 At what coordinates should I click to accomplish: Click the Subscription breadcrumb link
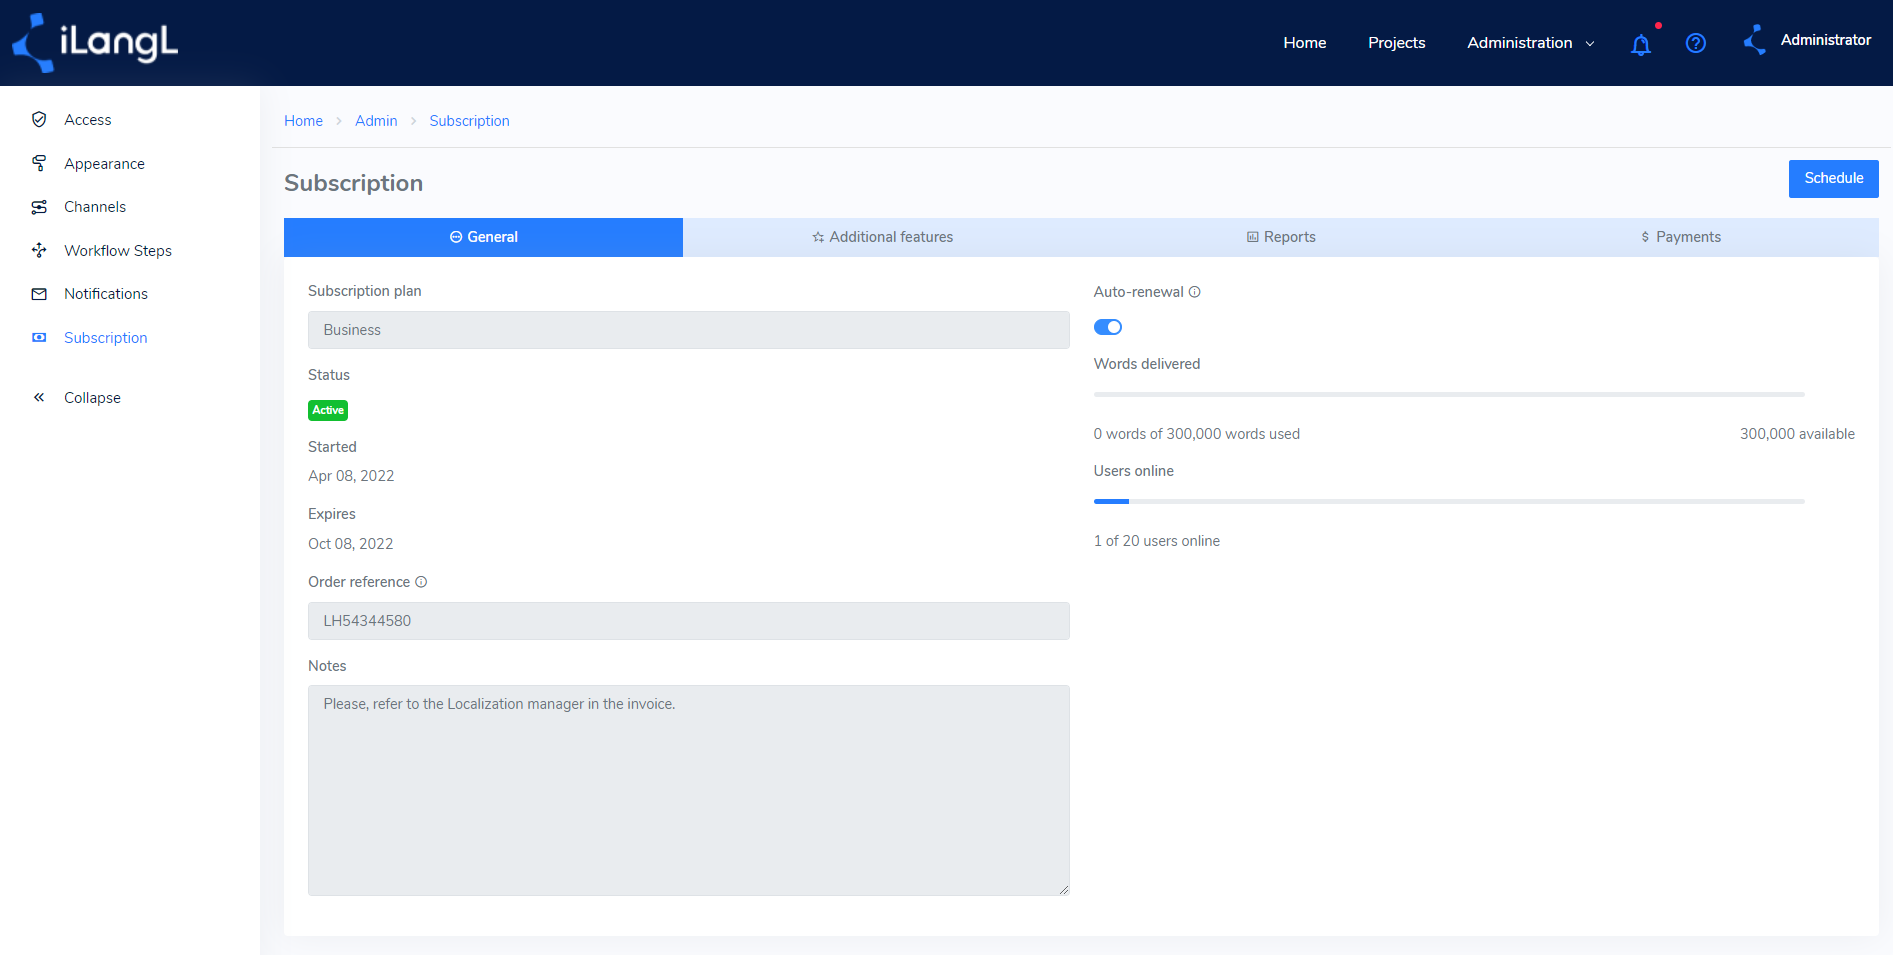coord(469,121)
